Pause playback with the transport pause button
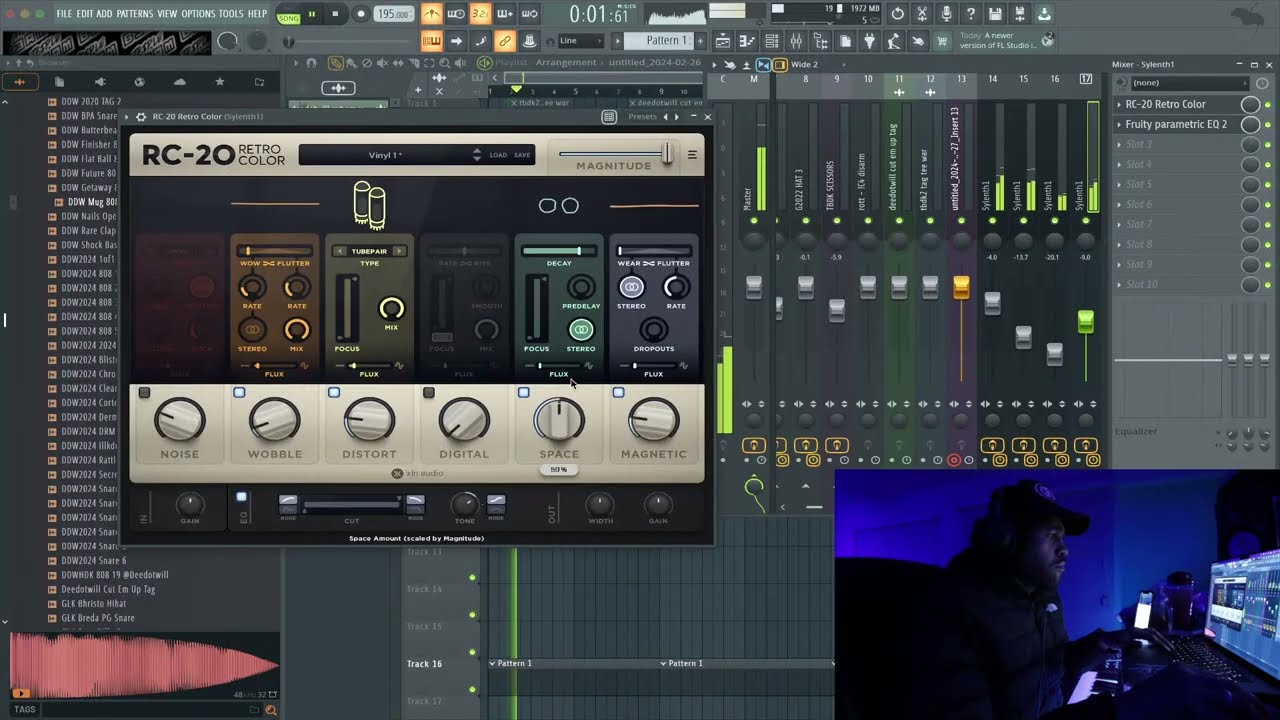The image size is (1280, 720). 312,14
